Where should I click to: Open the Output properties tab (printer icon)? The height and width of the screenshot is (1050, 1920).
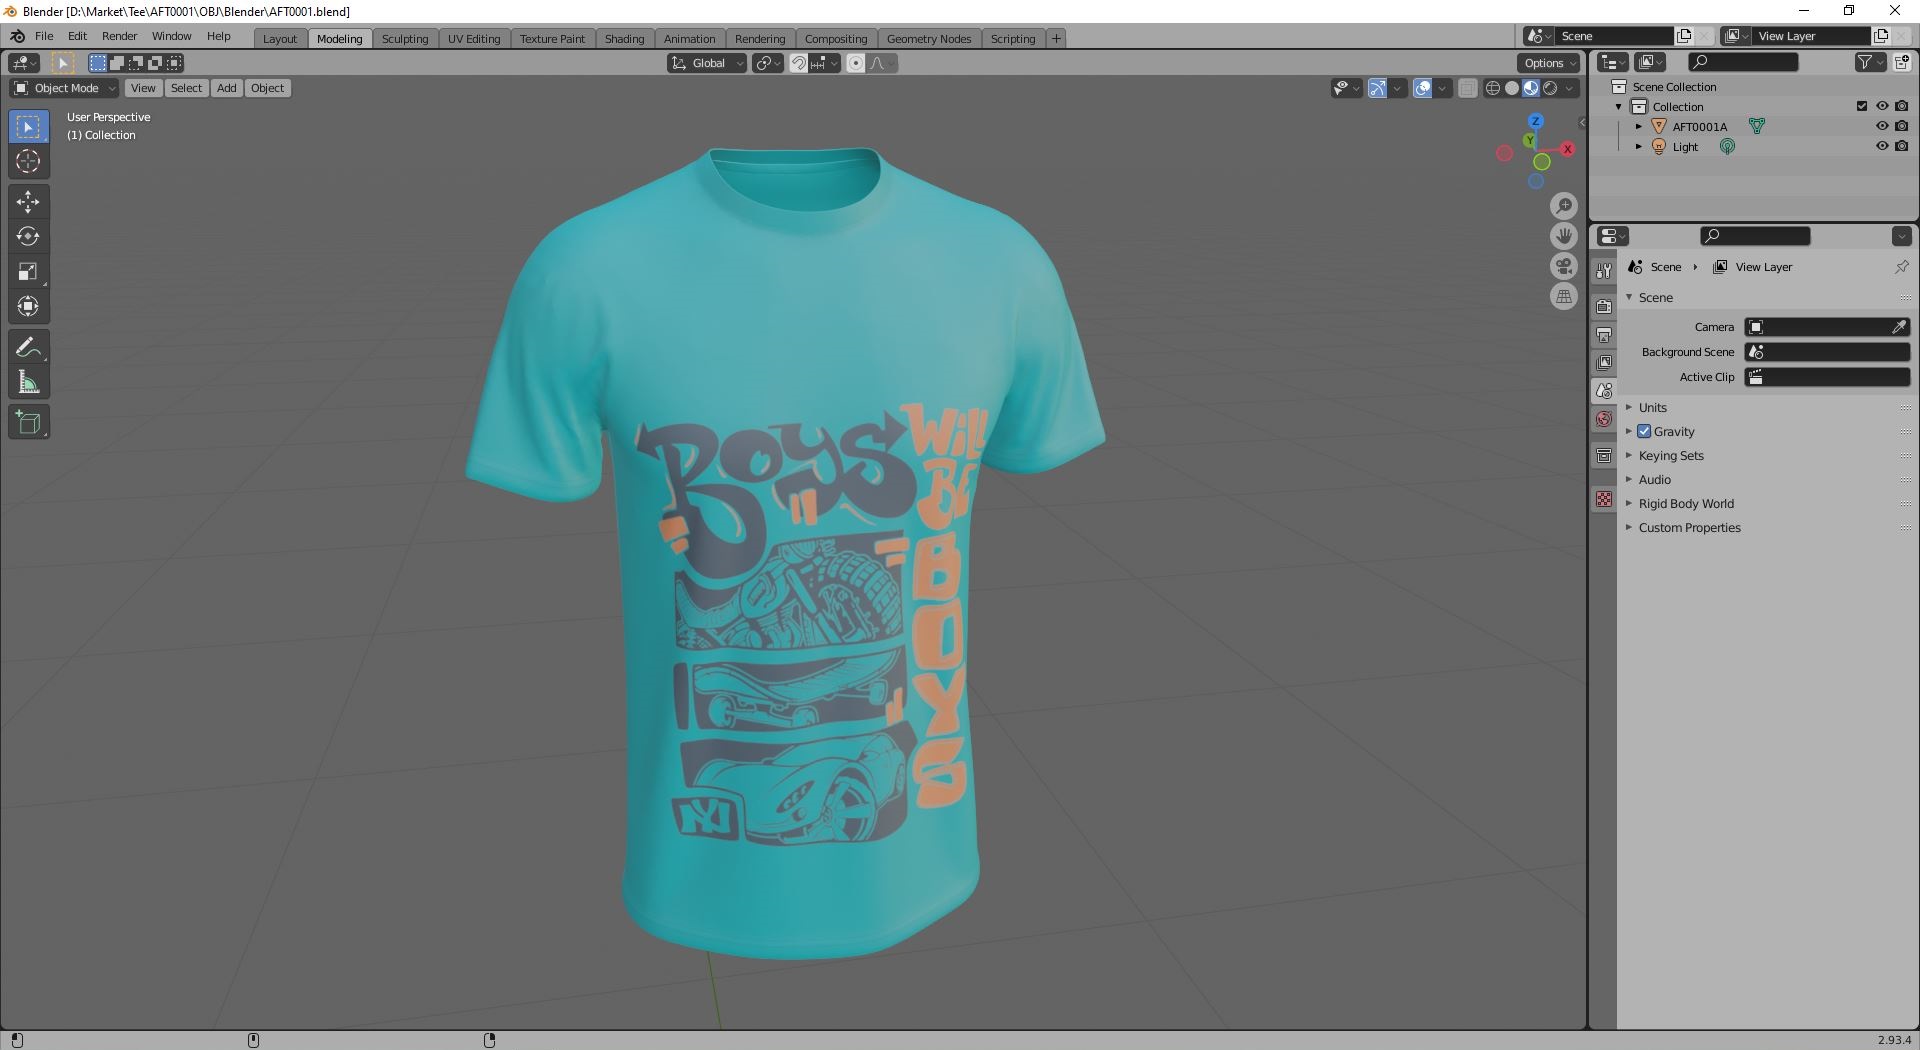click(x=1604, y=334)
